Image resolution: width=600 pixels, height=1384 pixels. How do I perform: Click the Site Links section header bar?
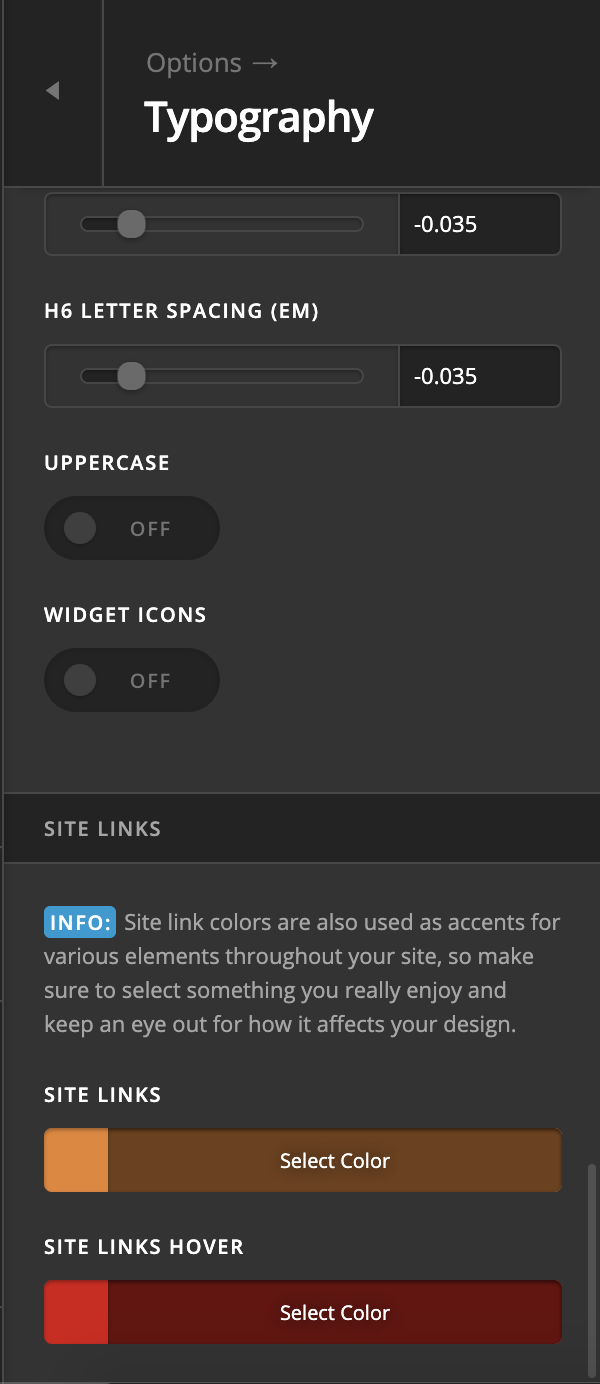pos(300,828)
